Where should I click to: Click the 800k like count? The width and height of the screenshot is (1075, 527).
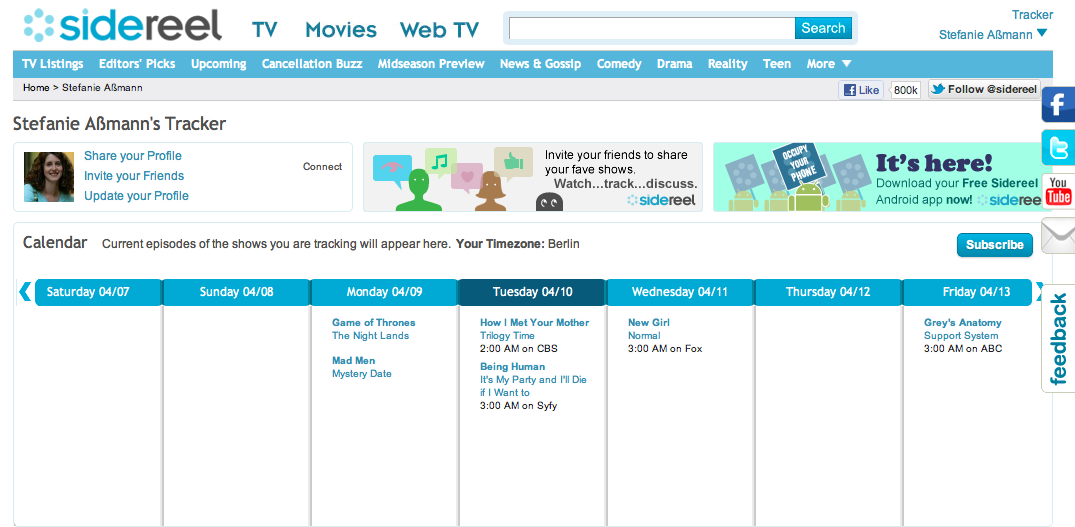tap(906, 90)
